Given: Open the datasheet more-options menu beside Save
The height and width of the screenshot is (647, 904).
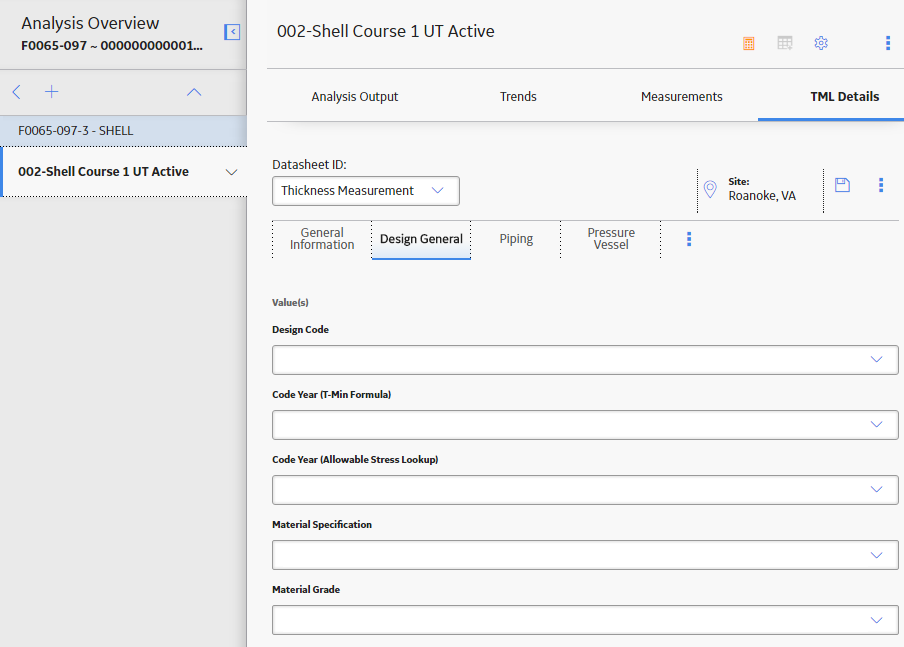Looking at the screenshot, I should click(880, 185).
